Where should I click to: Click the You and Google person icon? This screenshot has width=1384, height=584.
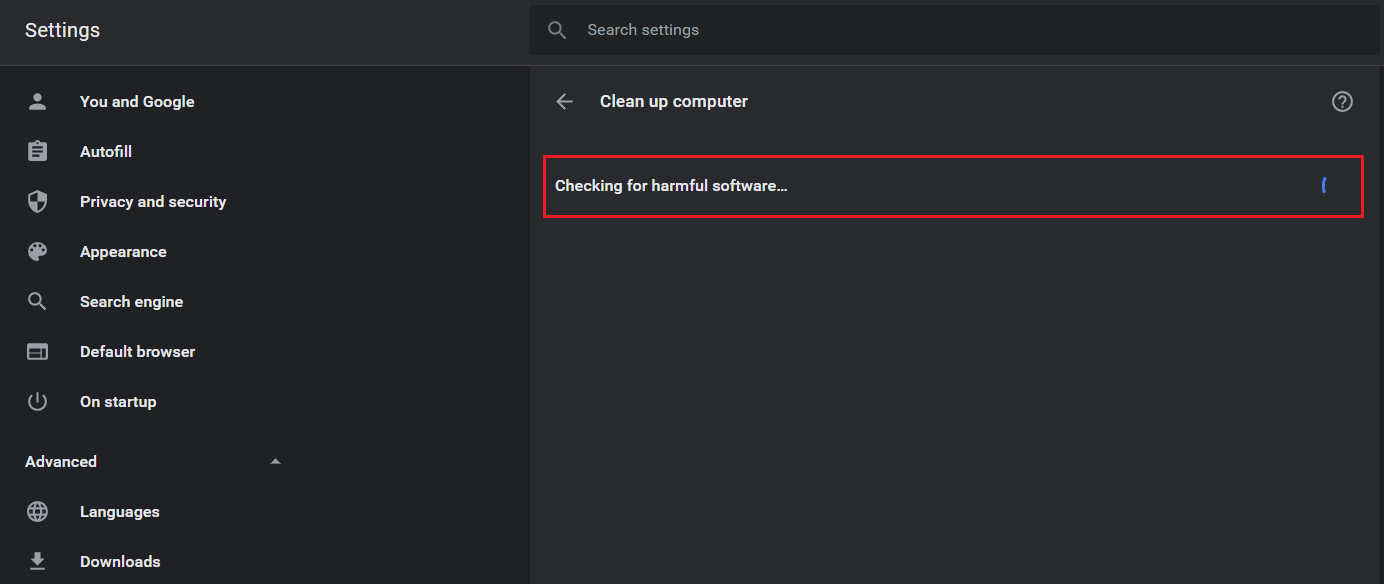click(37, 101)
